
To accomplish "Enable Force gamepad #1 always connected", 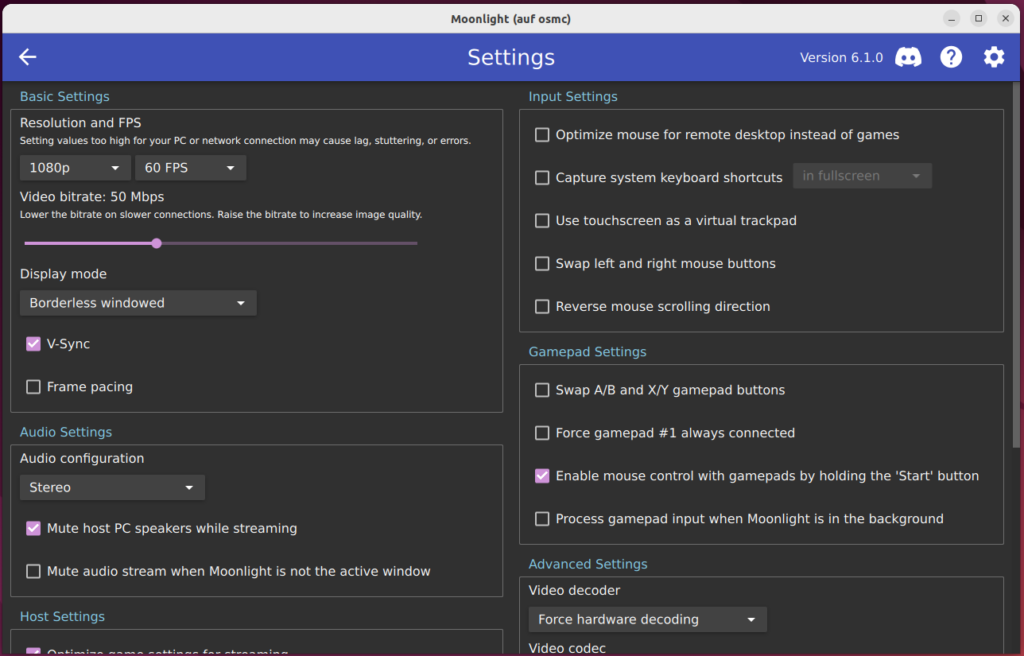I will click(x=542, y=433).
